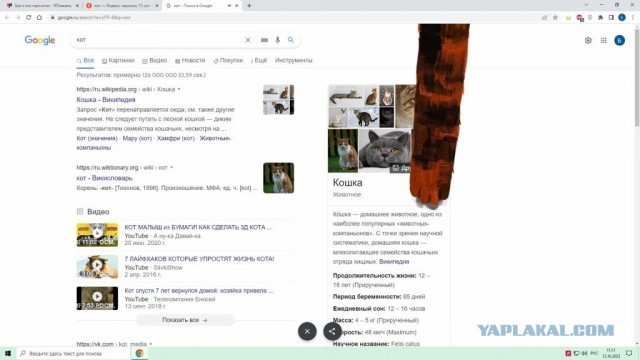640x360 pixels.
Task: Select the Все search tab
Action: click(x=85, y=60)
